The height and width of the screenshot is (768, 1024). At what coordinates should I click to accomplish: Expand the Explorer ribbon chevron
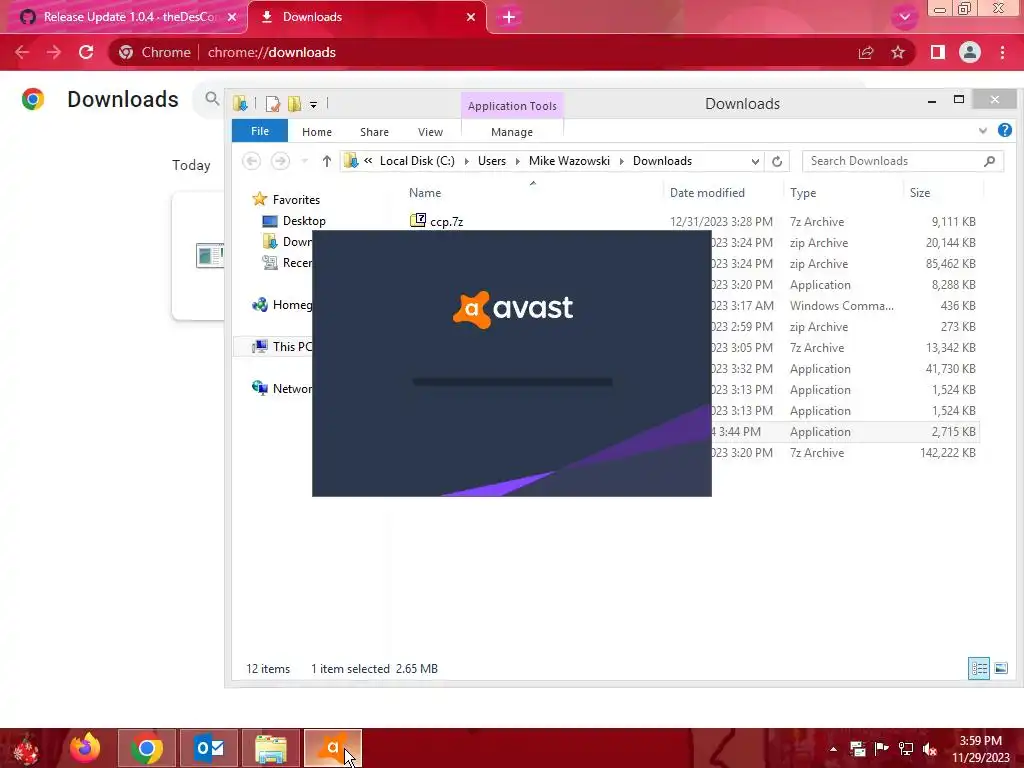coord(983,131)
